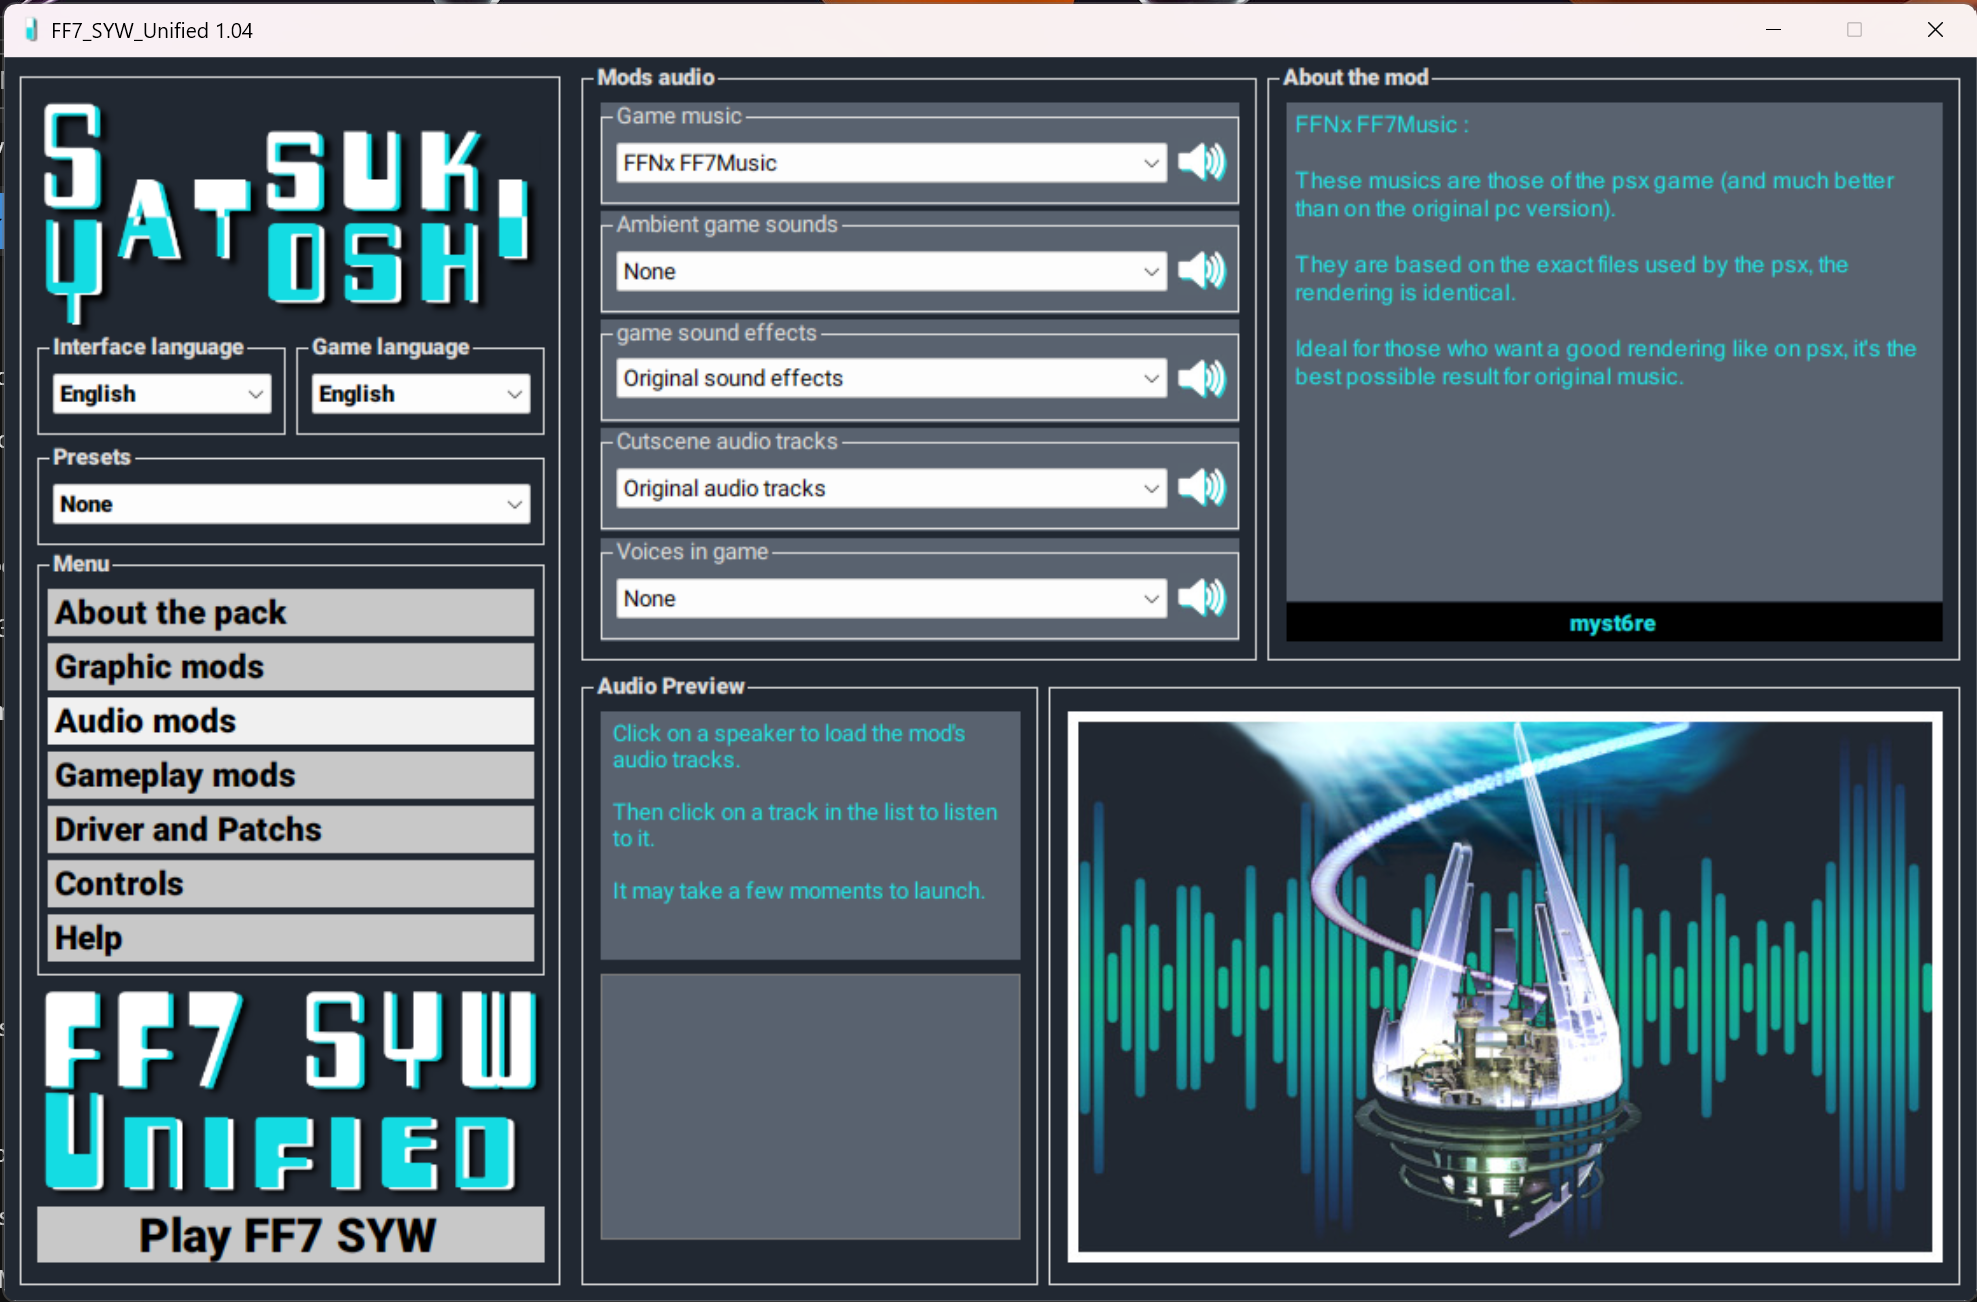Screen dimensions: 1977x1302
Task: Preview game sound effects via speaker icon
Action: click(x=1201, y=379)
